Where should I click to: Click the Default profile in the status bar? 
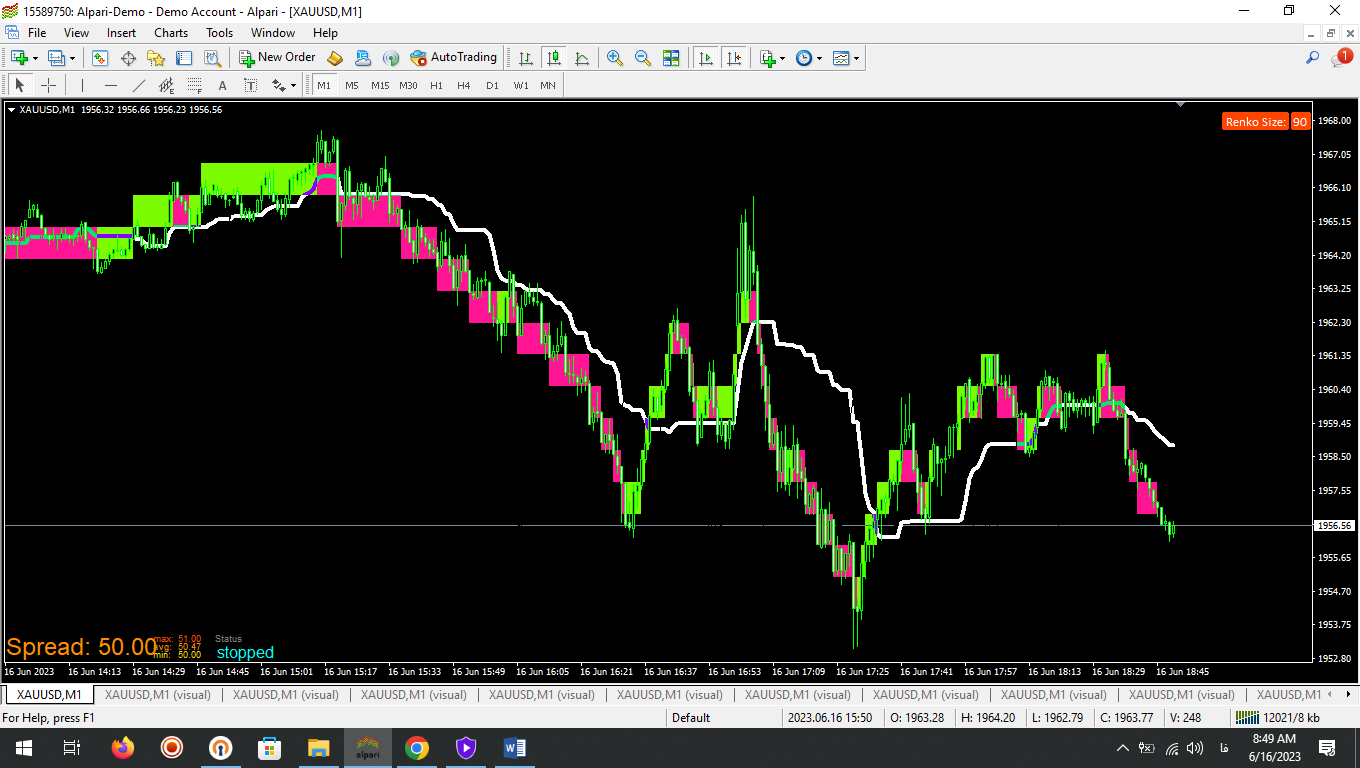point(691,717)
